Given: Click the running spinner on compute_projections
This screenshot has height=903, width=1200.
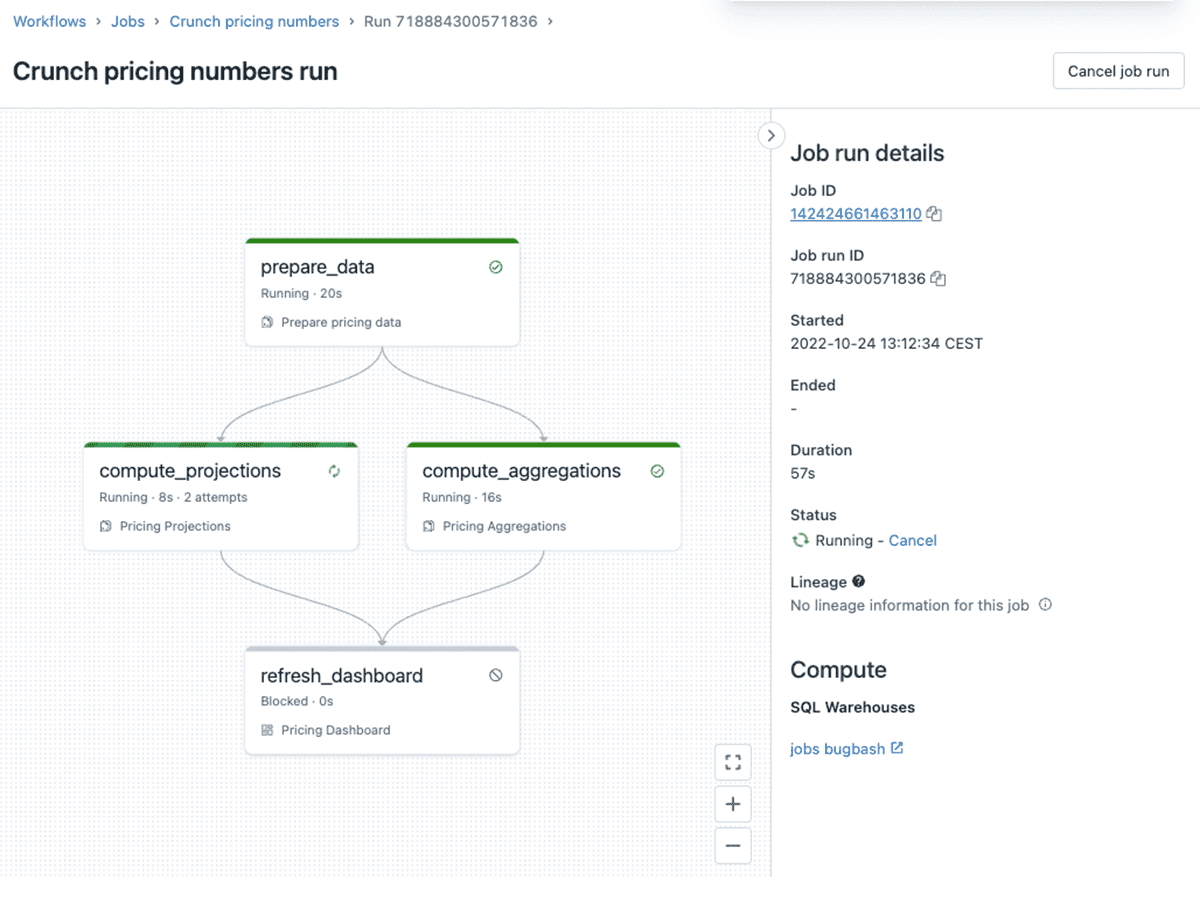Looking at the screenshot, I should tap(334, 471).
